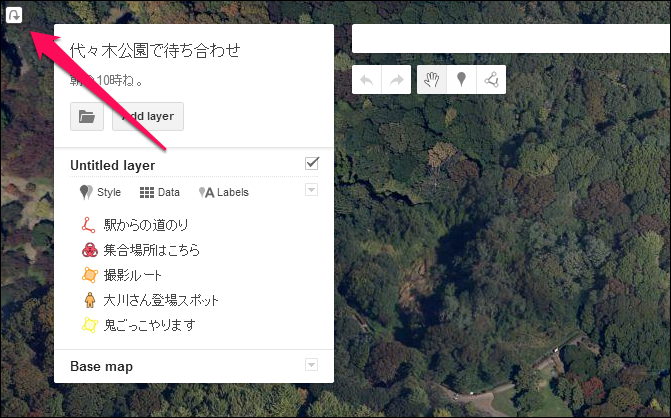Open the Untitled layer options dropdown arrow
This screenshot has width=671, height=418.
click(x=312, y=190)
